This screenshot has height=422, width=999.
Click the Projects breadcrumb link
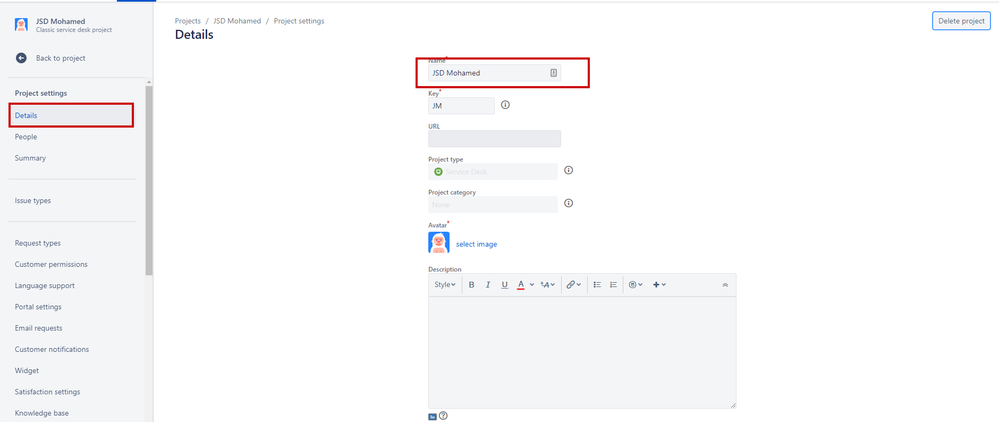pyautogui.click(x=187, y=21)
